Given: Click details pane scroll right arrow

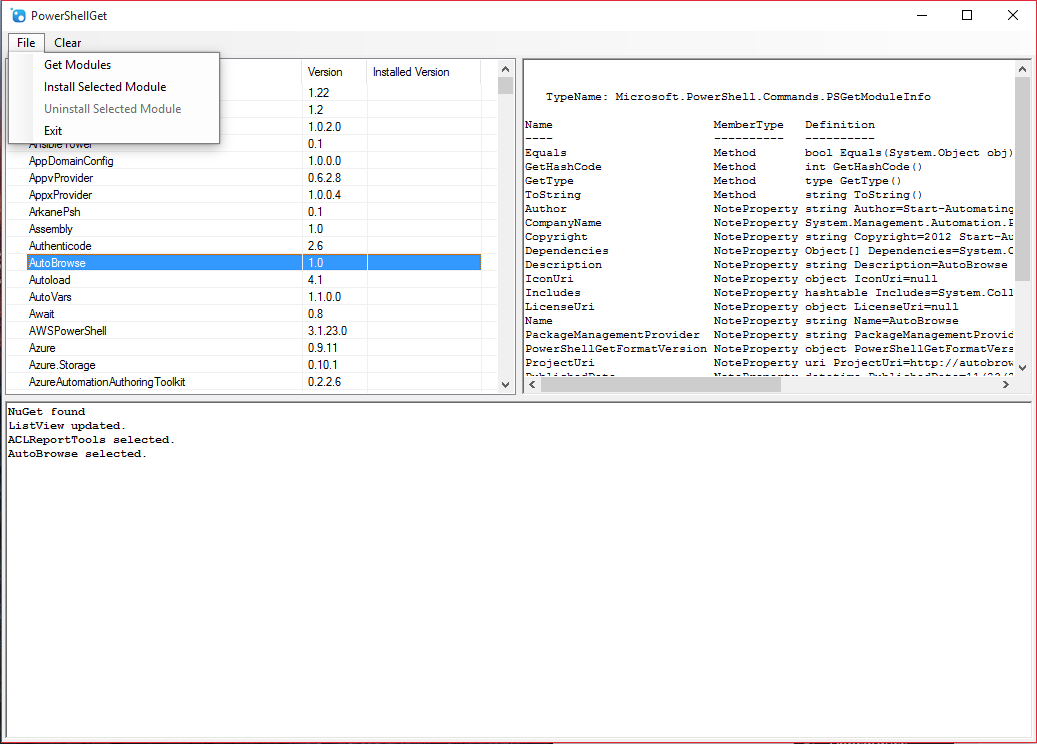Looking at the screenshot, I should [x=1006, y=384].
